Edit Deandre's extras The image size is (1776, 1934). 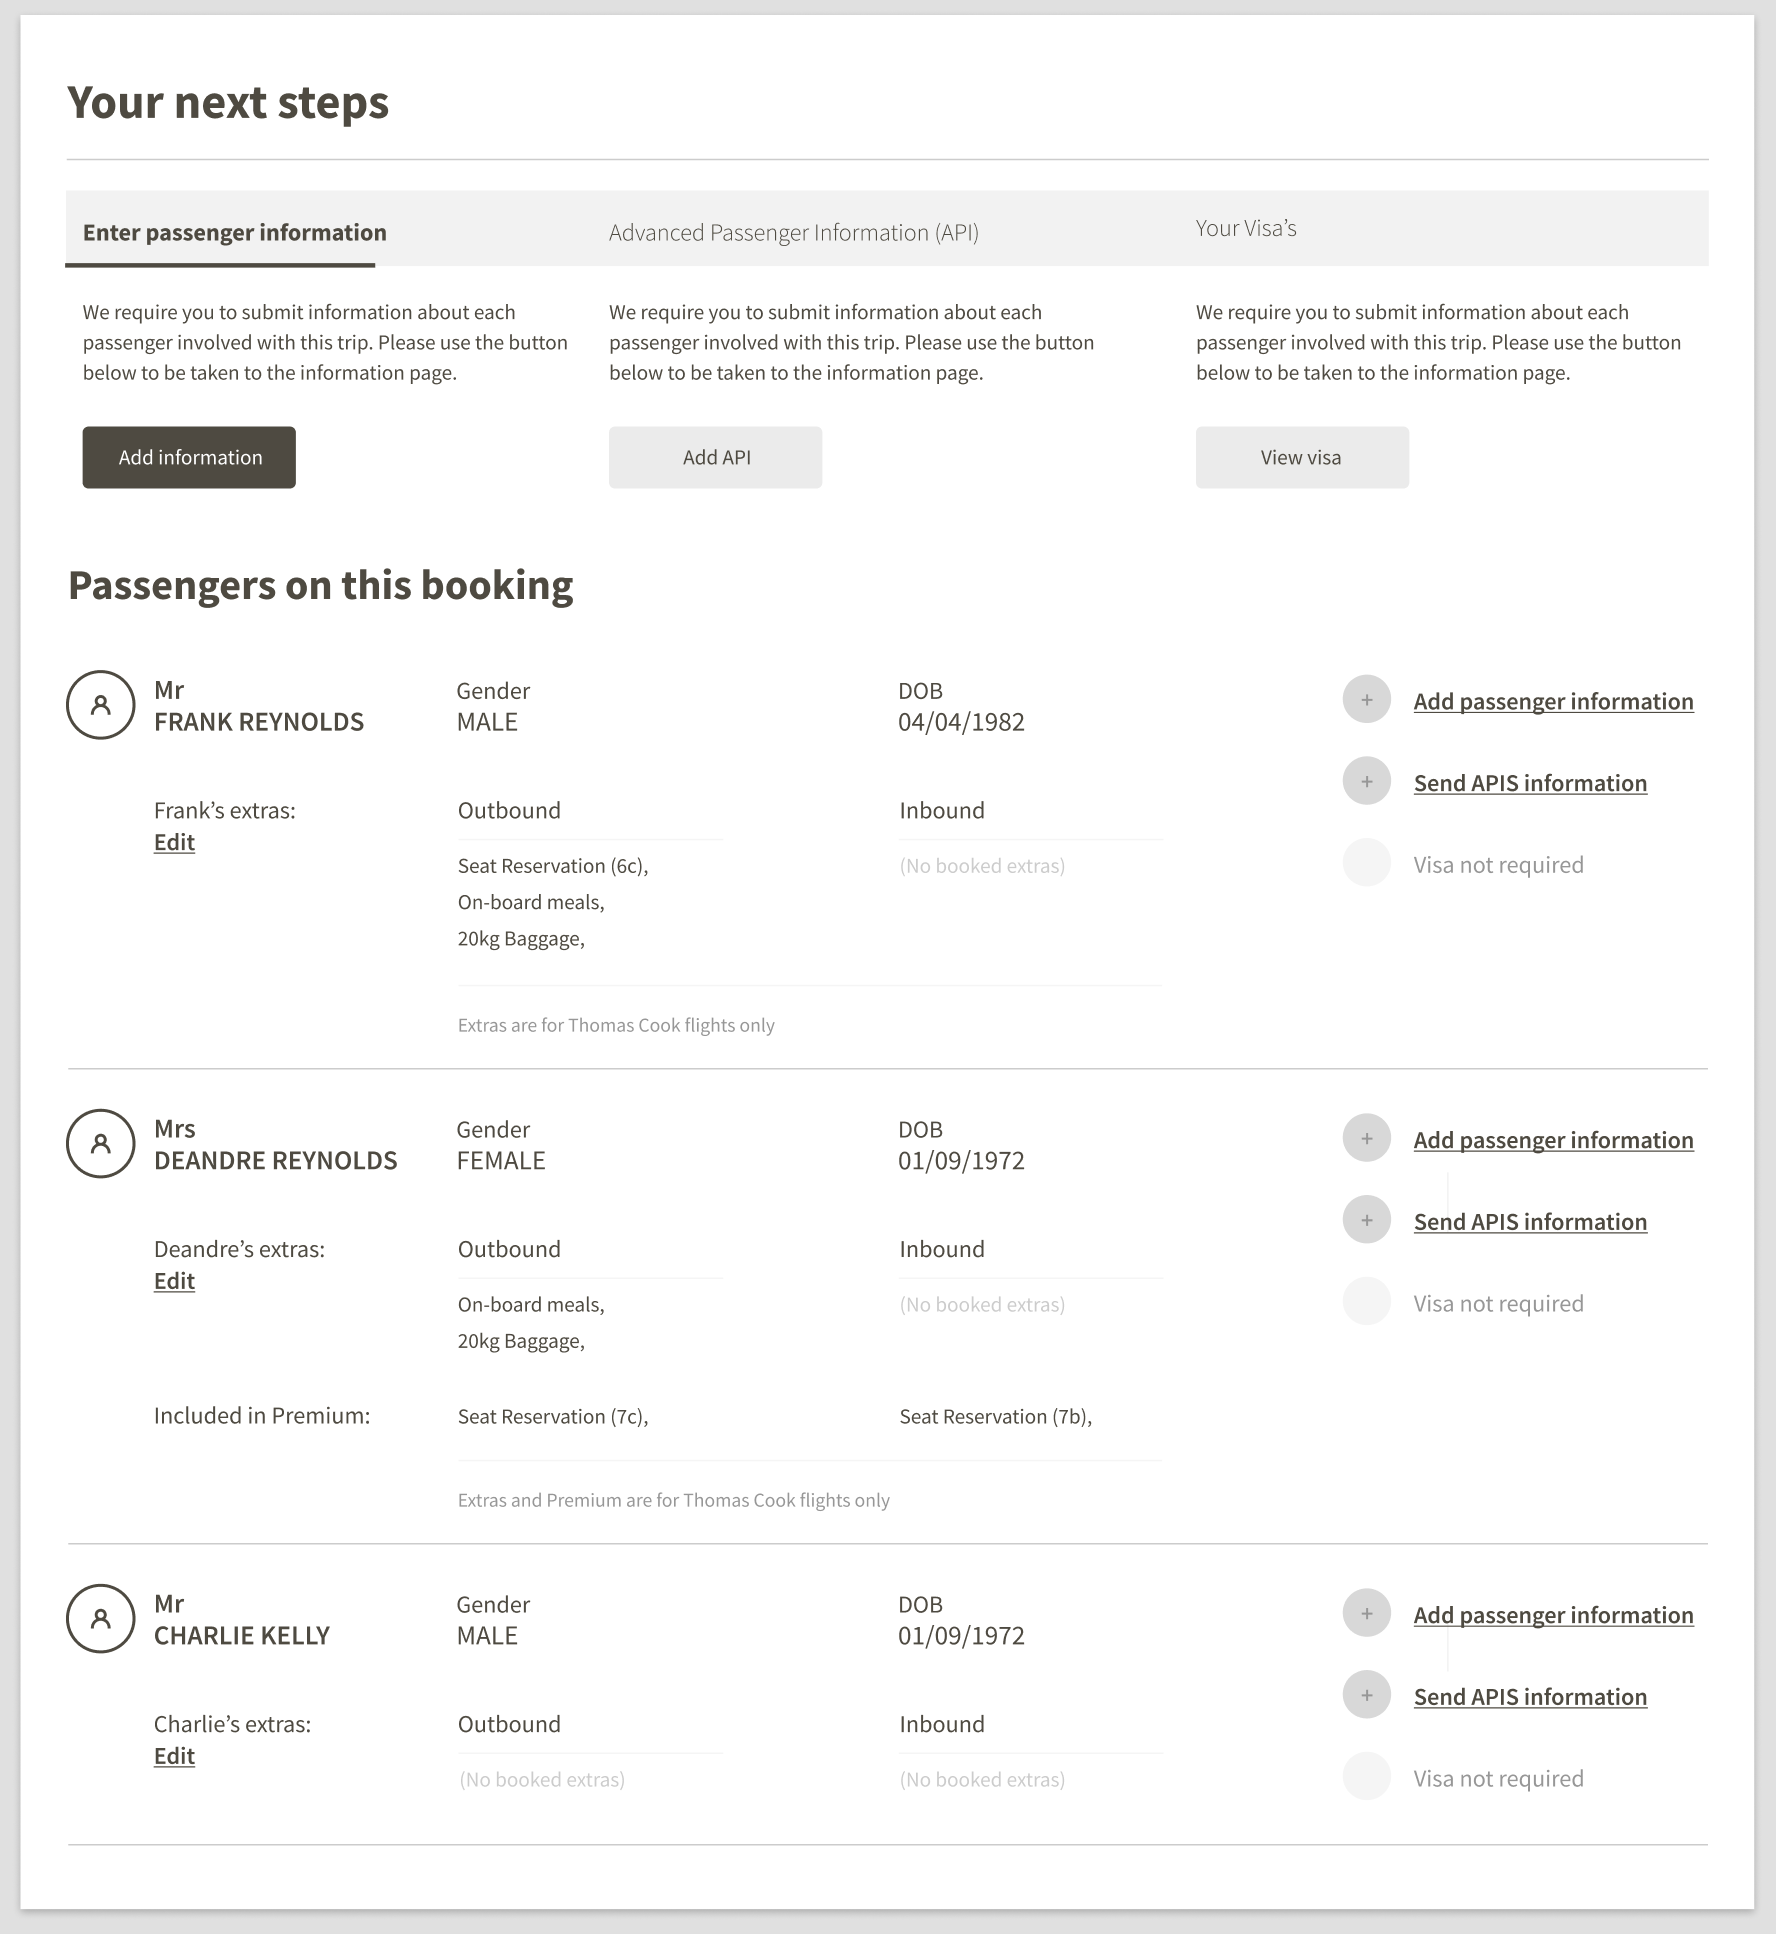point(174,1281)
